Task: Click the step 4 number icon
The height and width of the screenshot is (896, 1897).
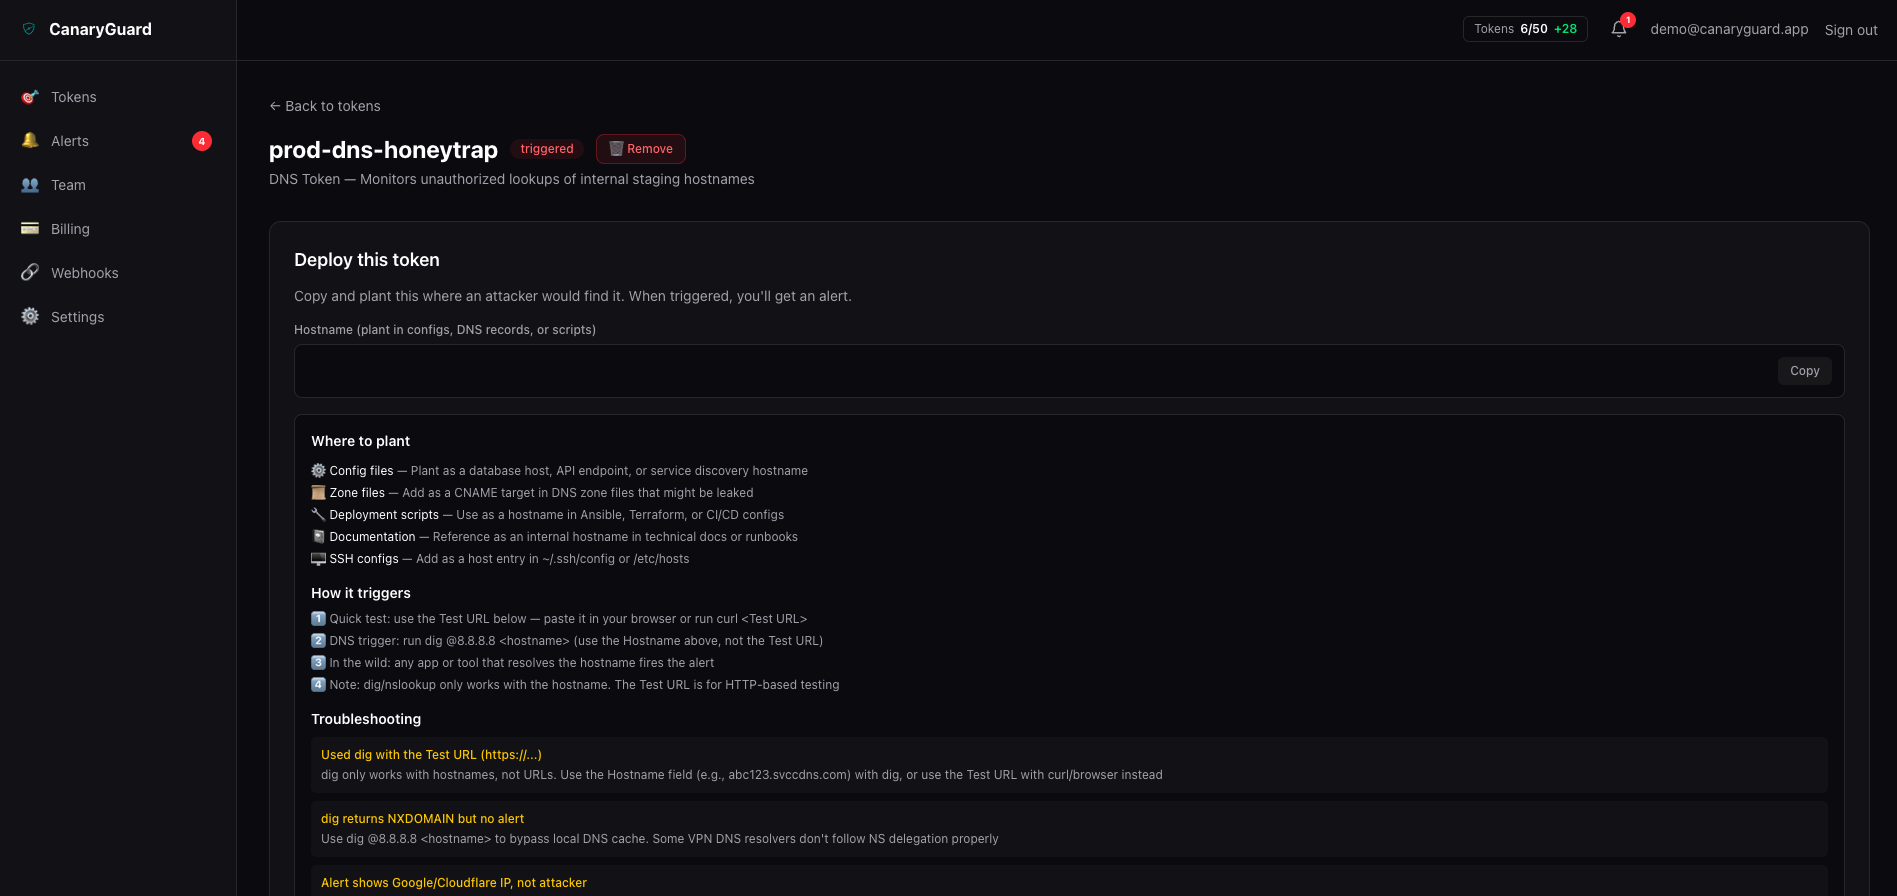Action: (x=318, y=684)
